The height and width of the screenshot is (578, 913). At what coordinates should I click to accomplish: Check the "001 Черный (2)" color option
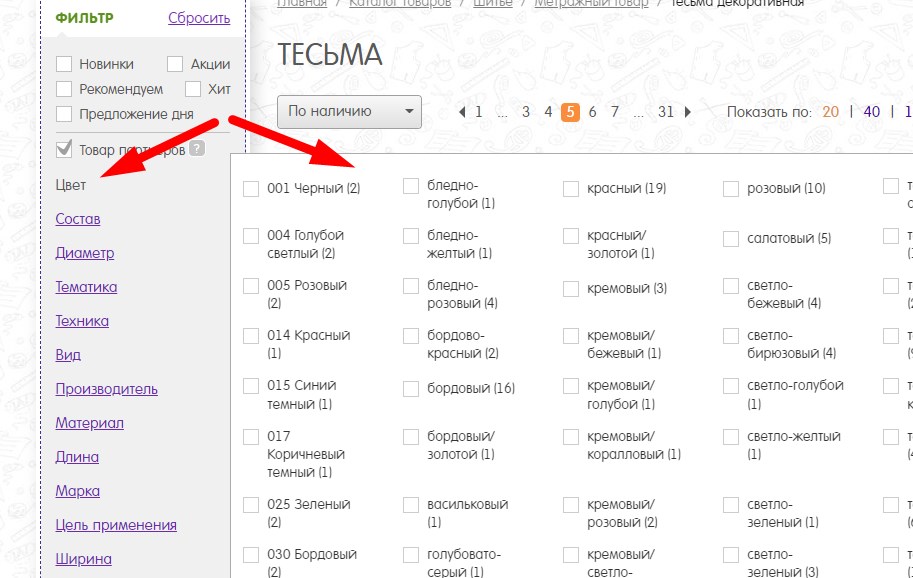coord(251,188)
